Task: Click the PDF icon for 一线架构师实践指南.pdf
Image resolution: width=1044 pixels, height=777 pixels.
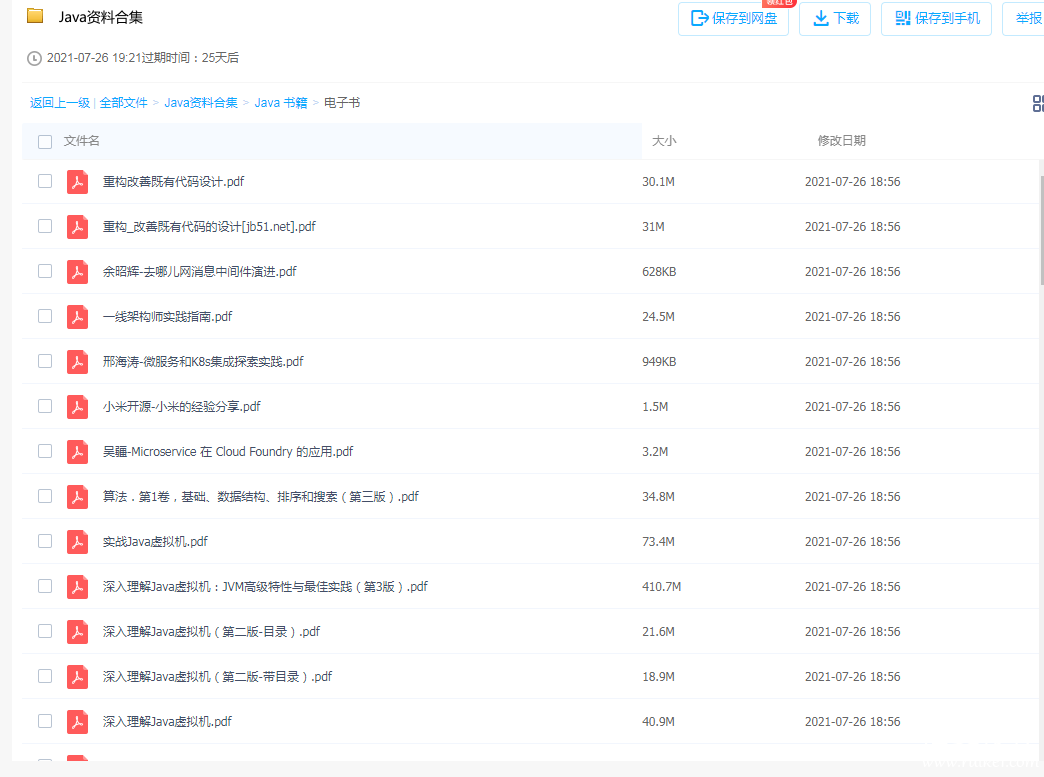Action: (77, 317)
